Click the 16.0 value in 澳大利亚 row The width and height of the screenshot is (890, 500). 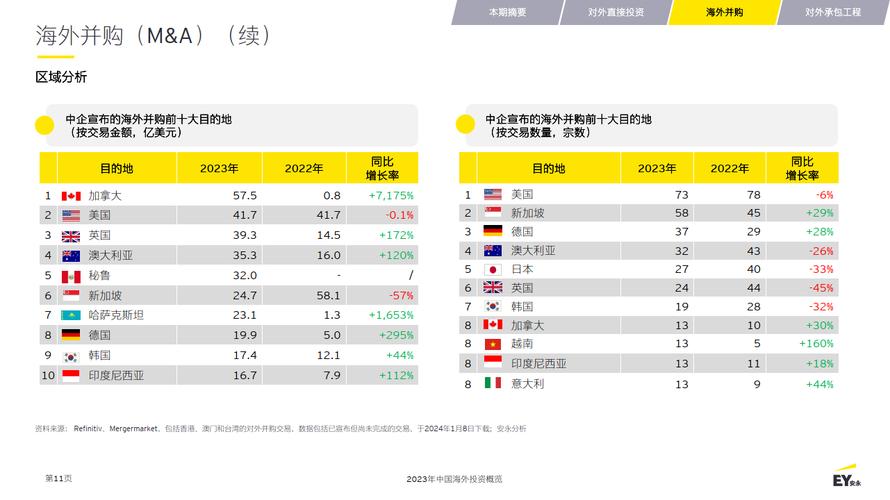click(329, 256)
